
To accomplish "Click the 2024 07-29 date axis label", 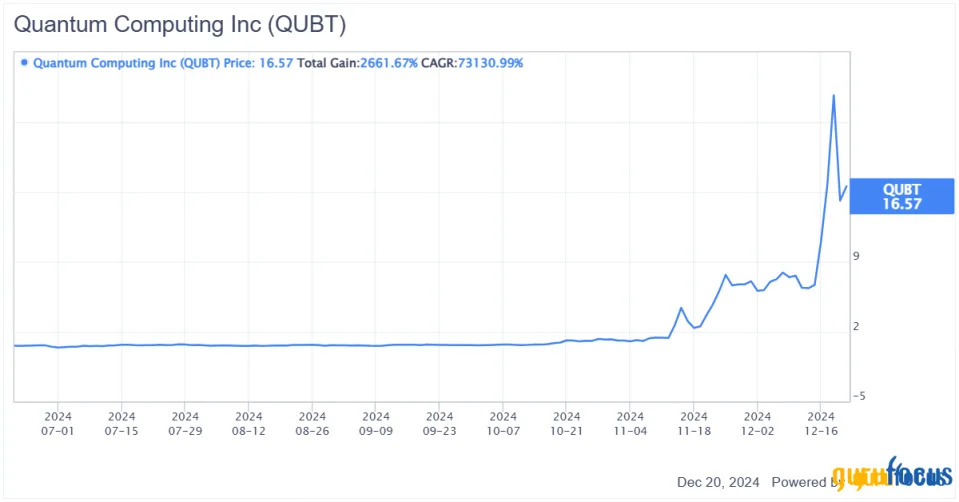I will click(185, 424).
